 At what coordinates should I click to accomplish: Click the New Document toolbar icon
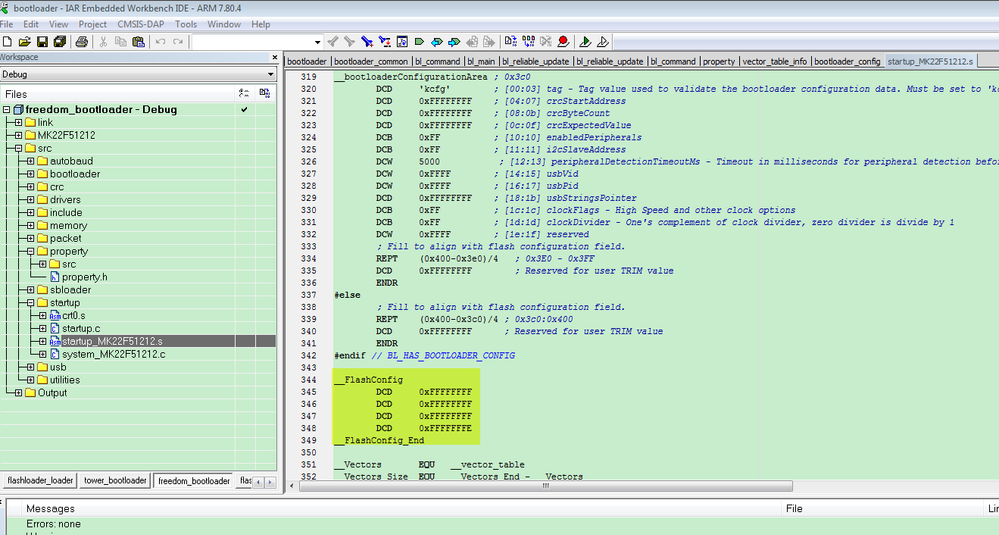7,42
